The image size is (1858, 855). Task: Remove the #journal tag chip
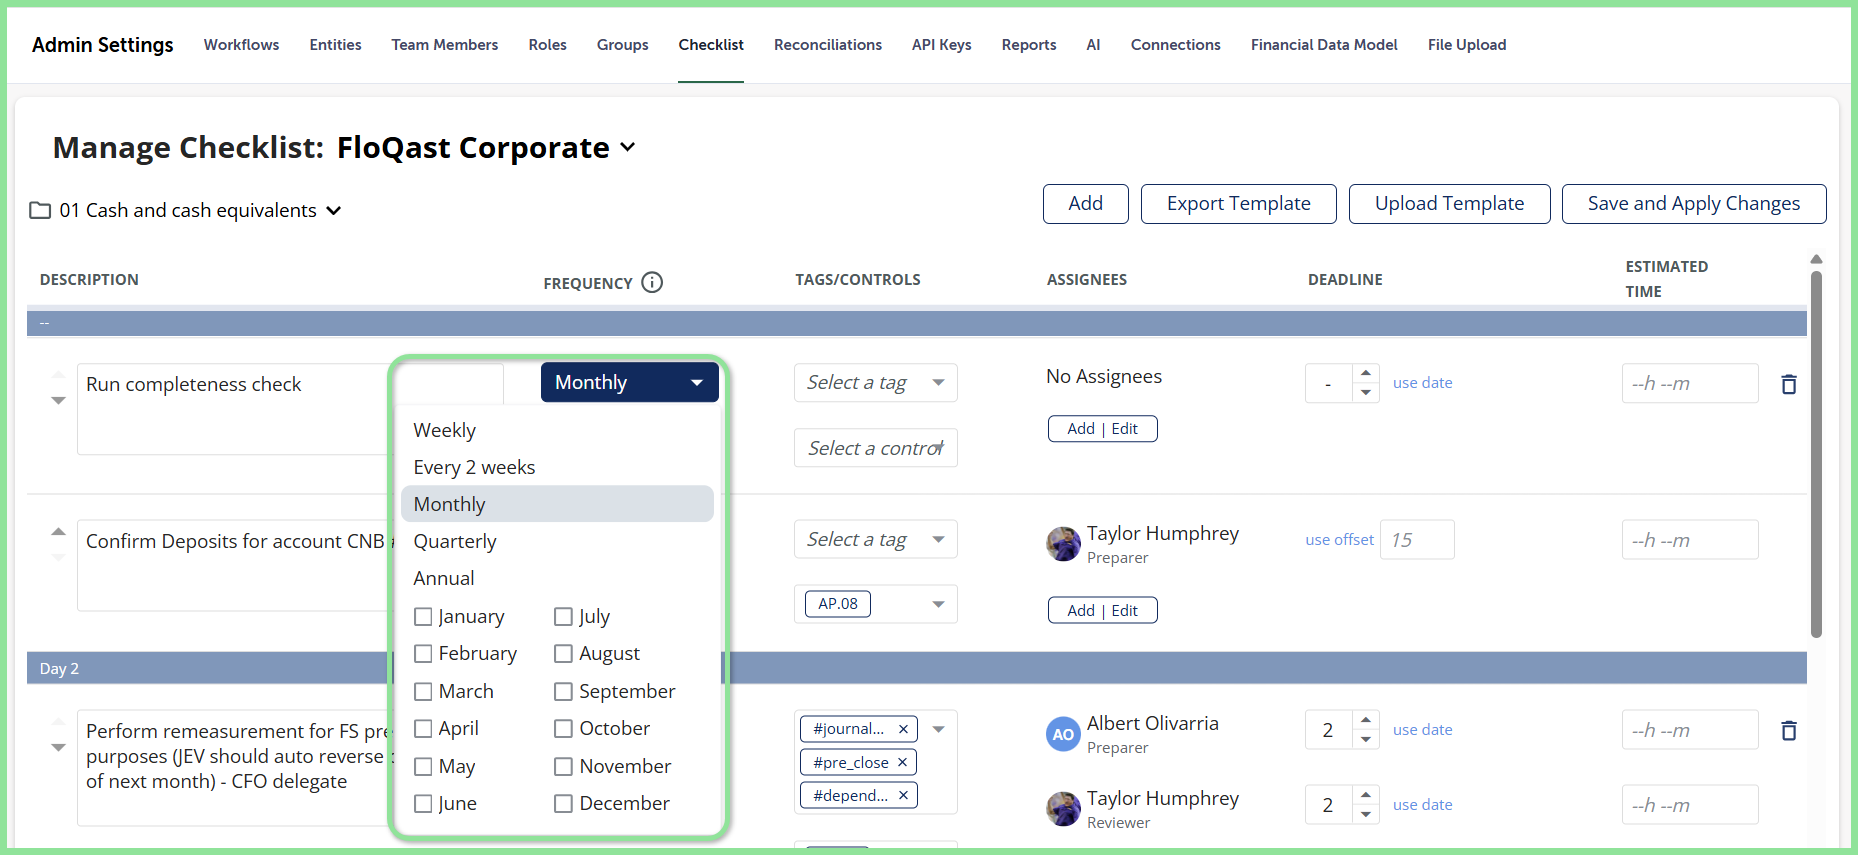[x=903, y=729]
